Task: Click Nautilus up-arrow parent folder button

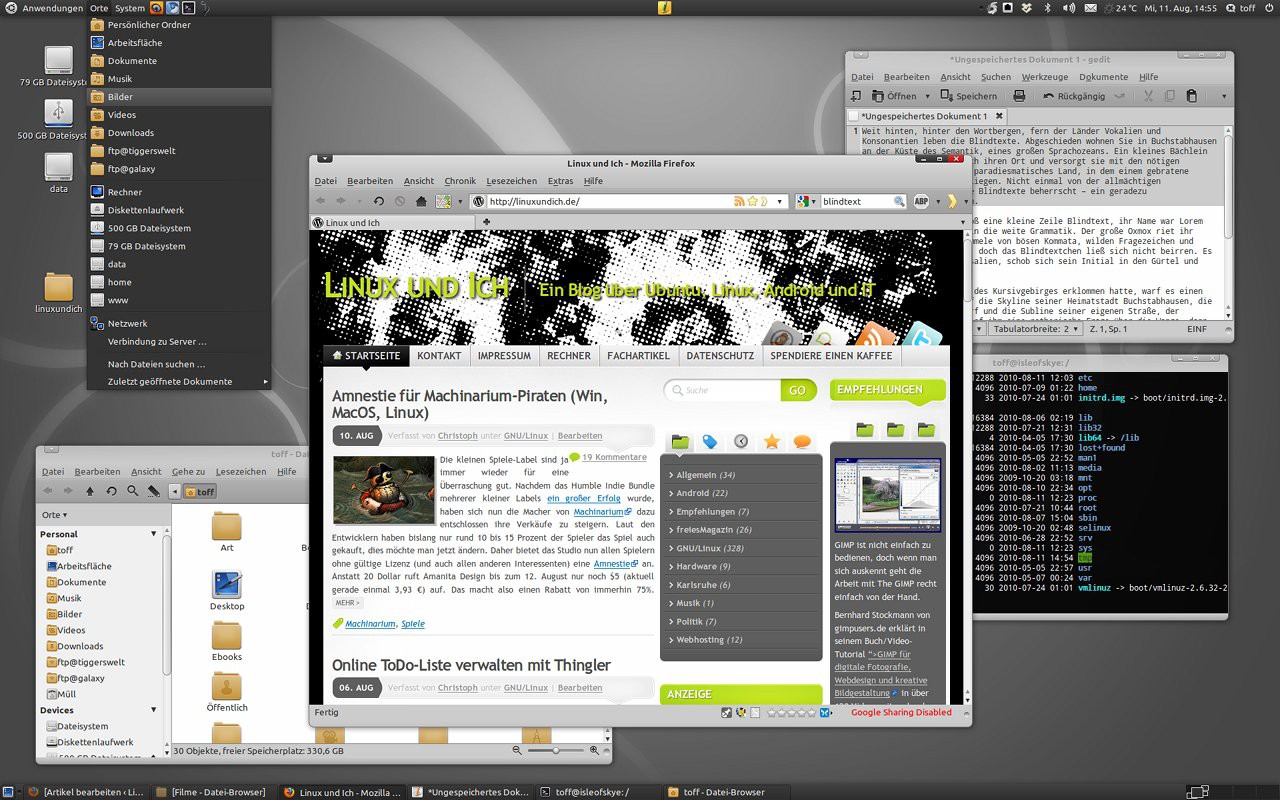Action: click(x=90, y=491)
